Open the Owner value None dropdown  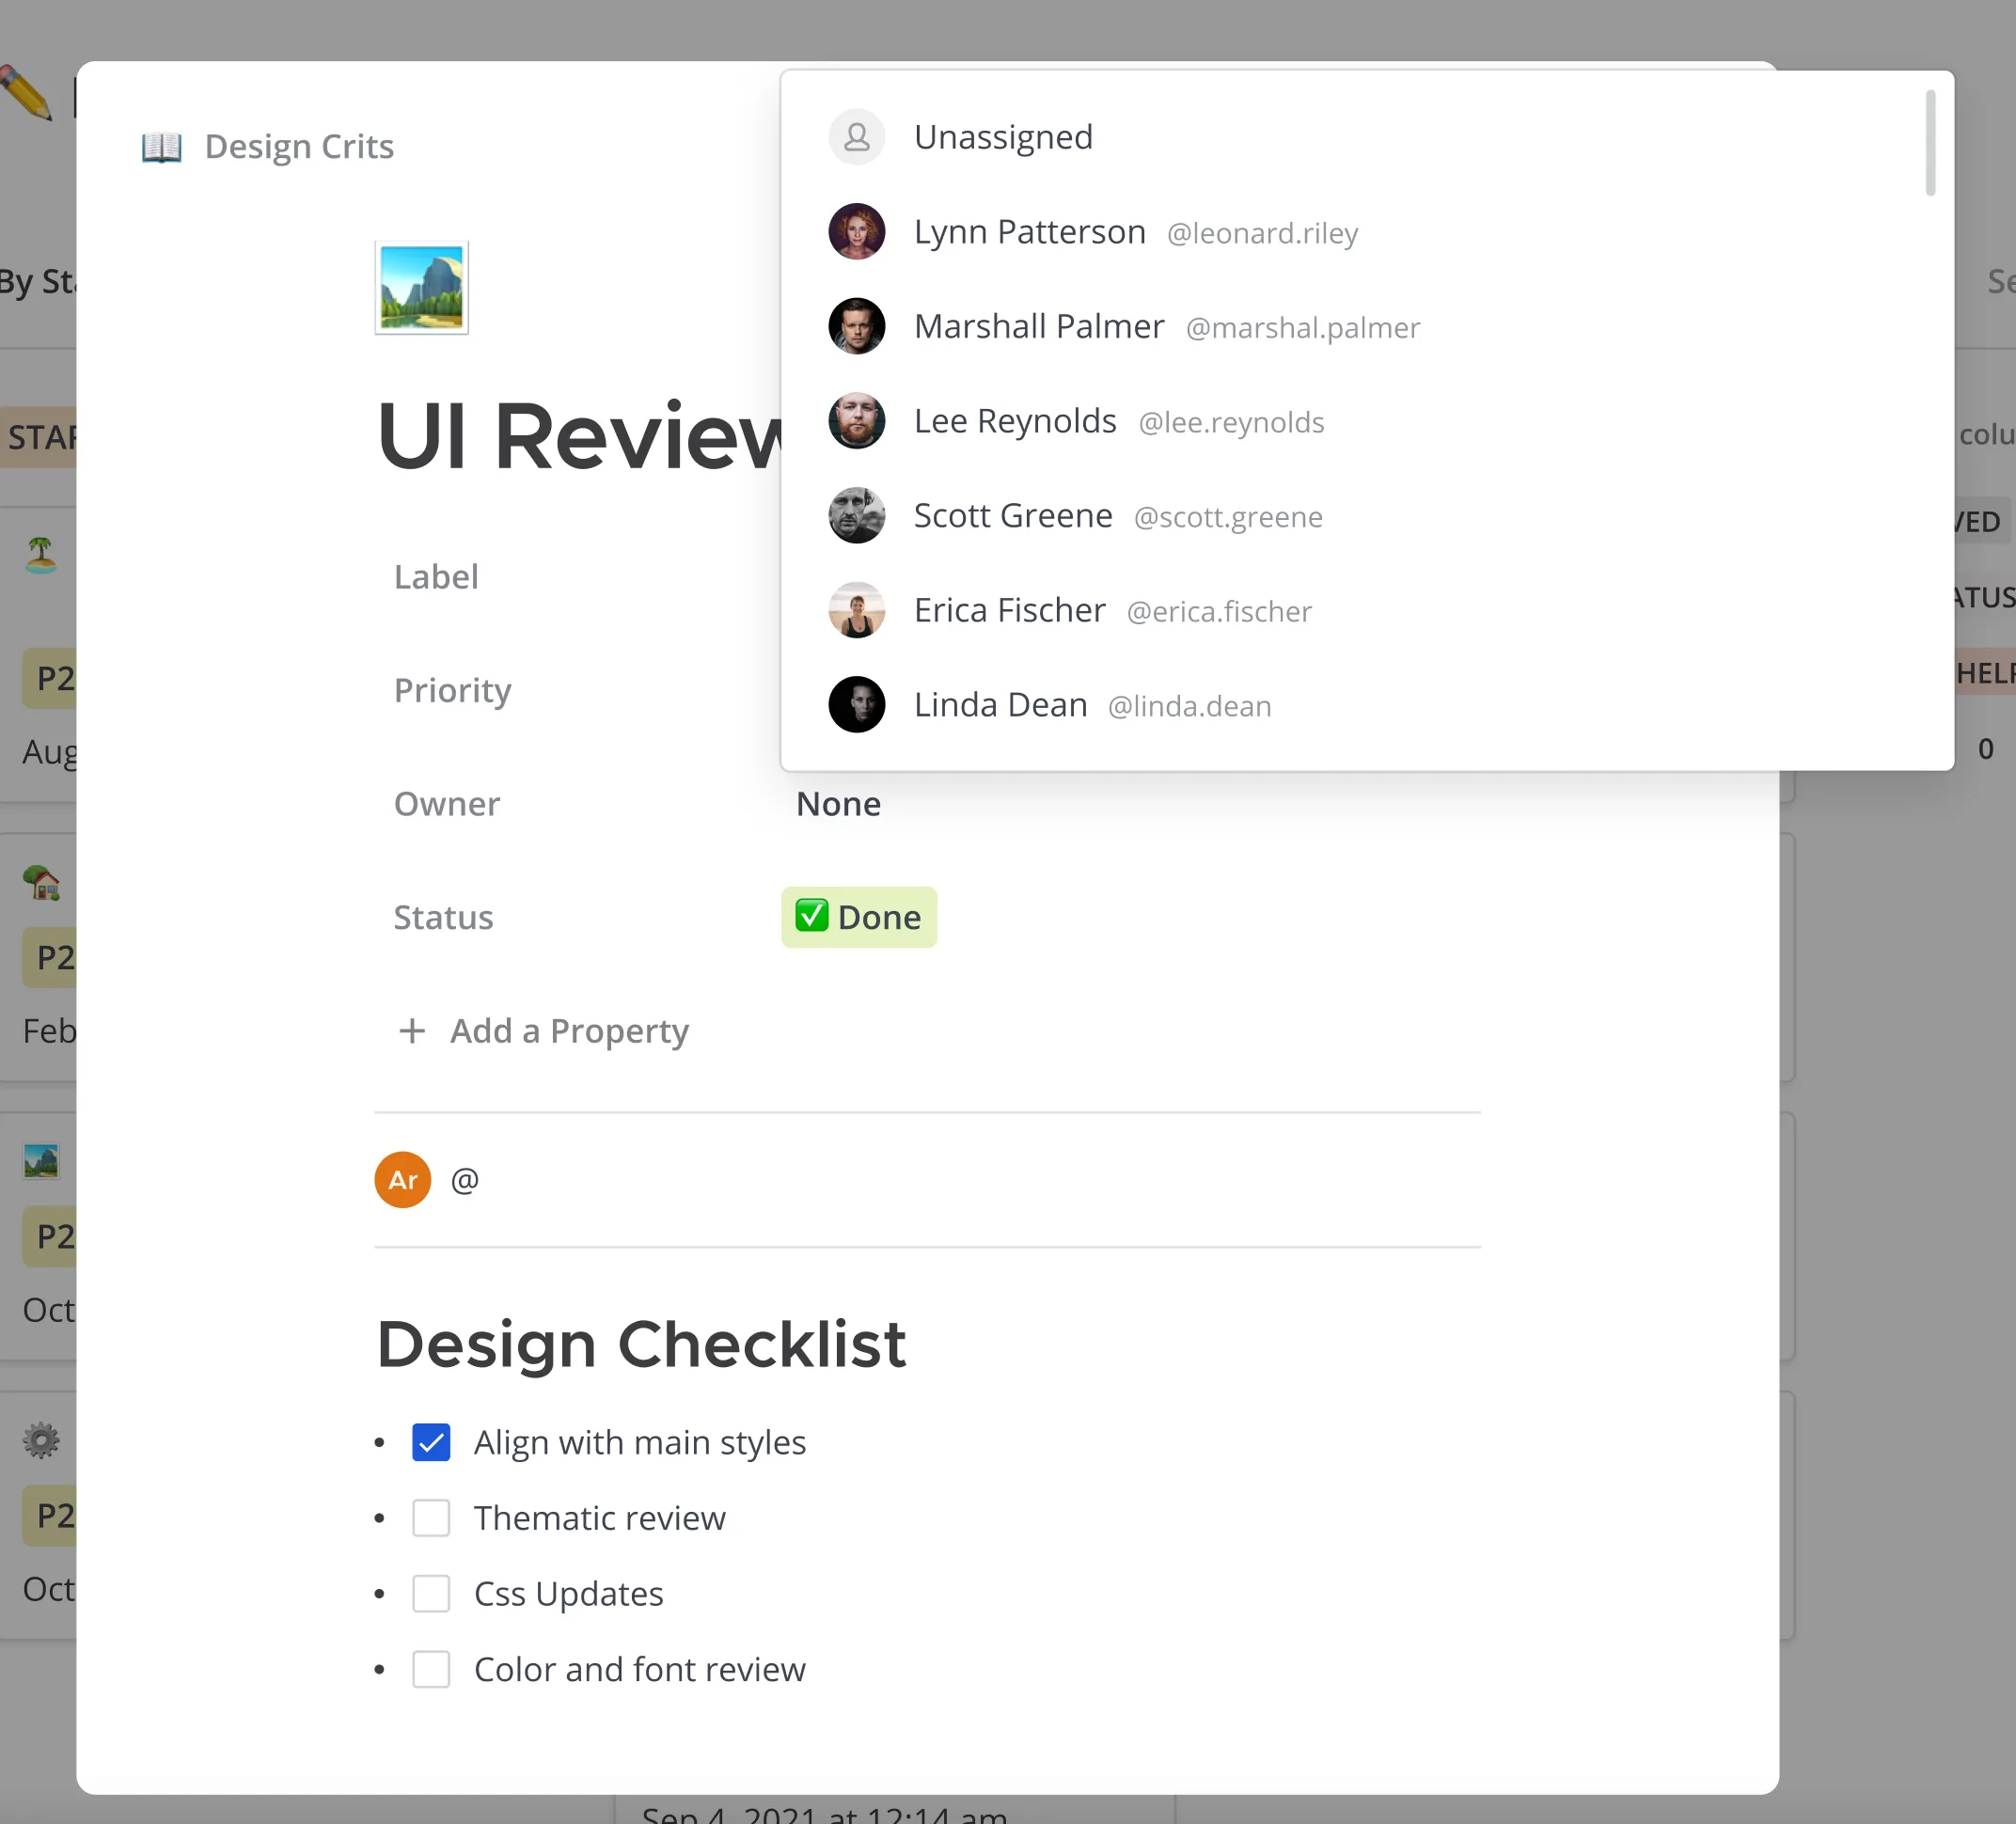tap(838, 804)
